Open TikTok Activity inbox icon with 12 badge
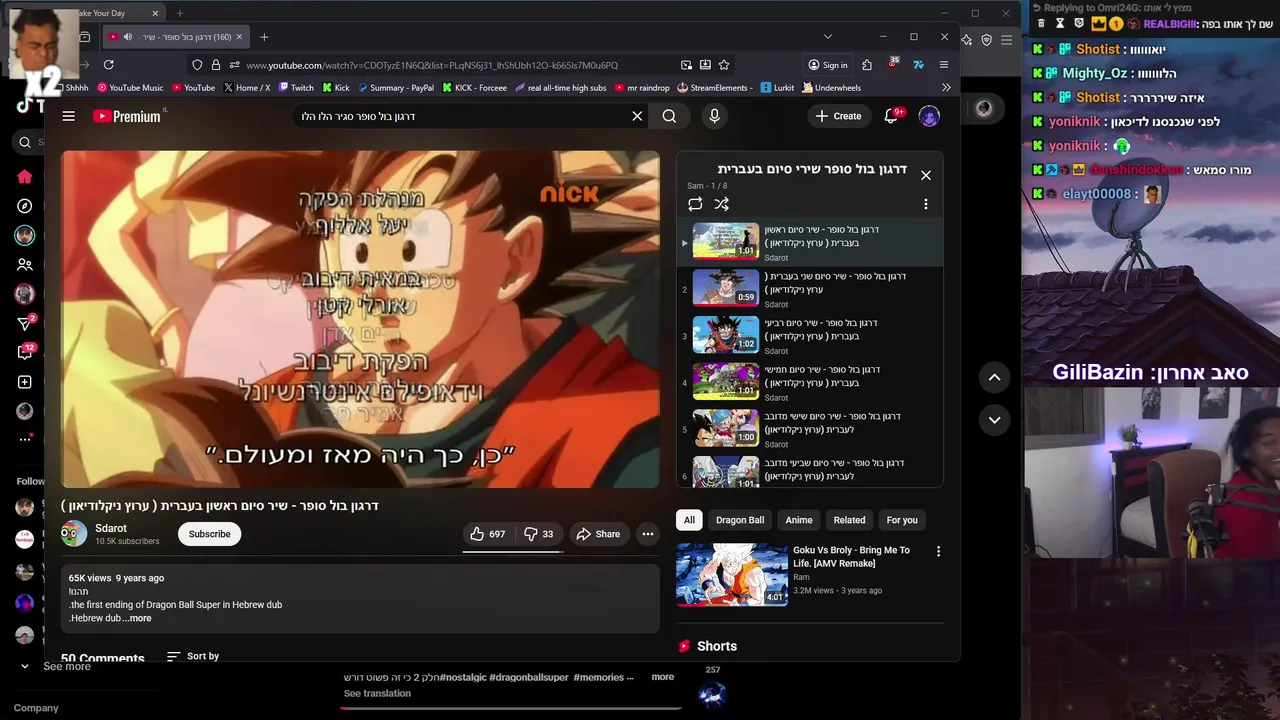This screenshot has width=1280, height=720. (x=26, y=352)
